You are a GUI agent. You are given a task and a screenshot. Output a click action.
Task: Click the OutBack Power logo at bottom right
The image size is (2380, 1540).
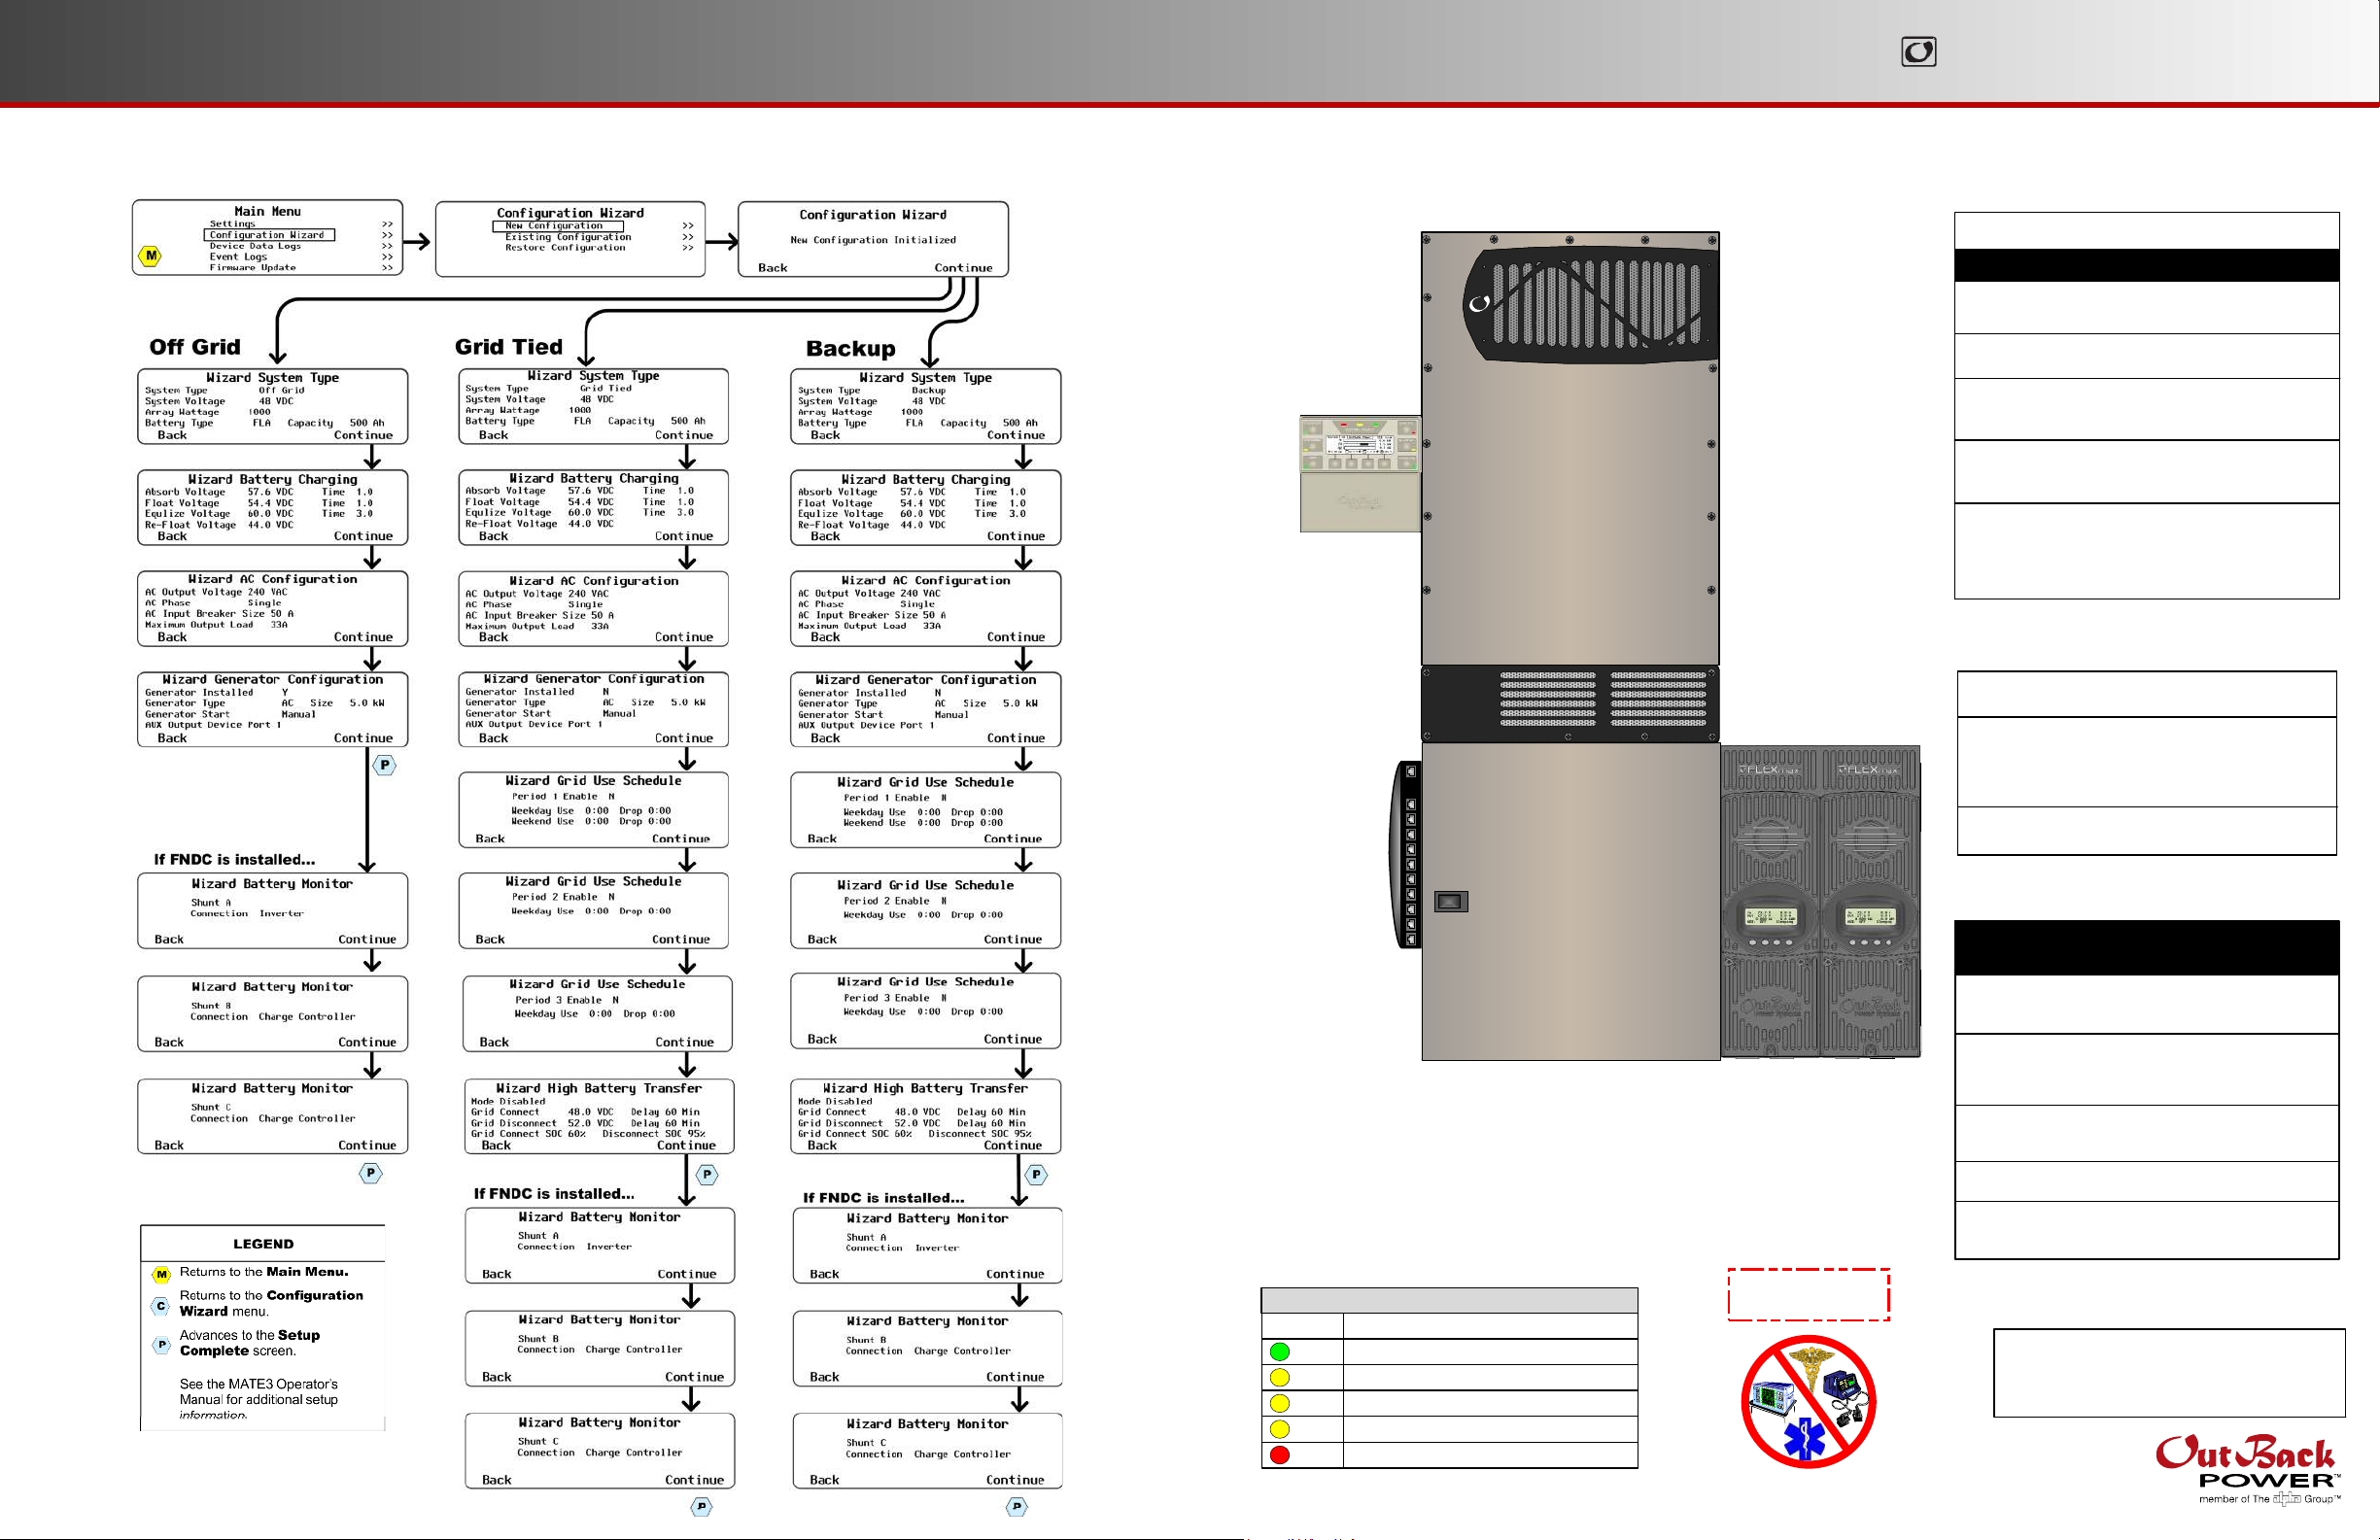(2244, 1466)
